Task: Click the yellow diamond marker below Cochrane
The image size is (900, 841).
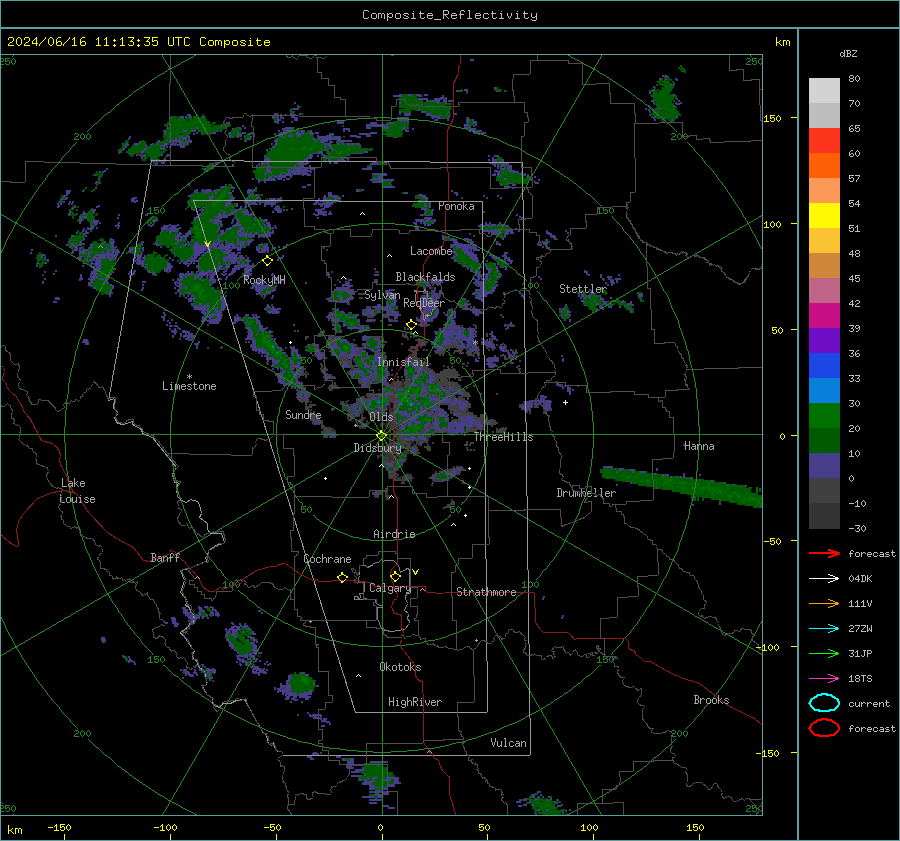Action: point(343,577)
